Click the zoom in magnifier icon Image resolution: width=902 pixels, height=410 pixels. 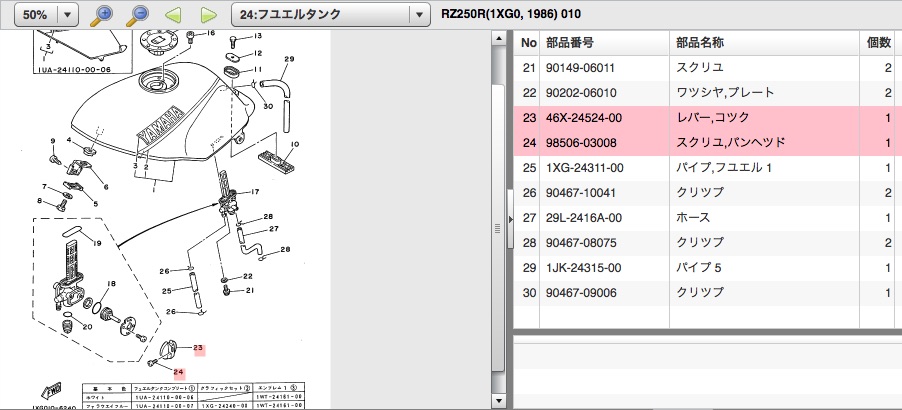101,15
